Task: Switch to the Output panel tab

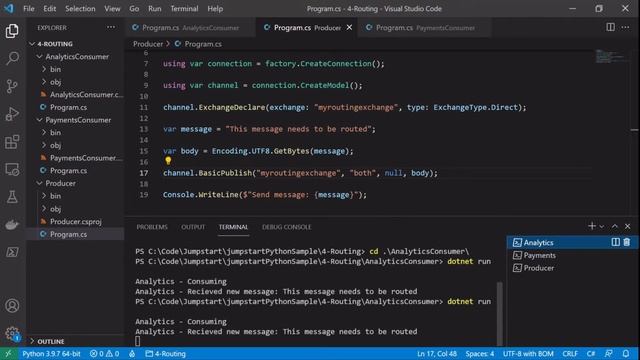Action: (193, 227)
